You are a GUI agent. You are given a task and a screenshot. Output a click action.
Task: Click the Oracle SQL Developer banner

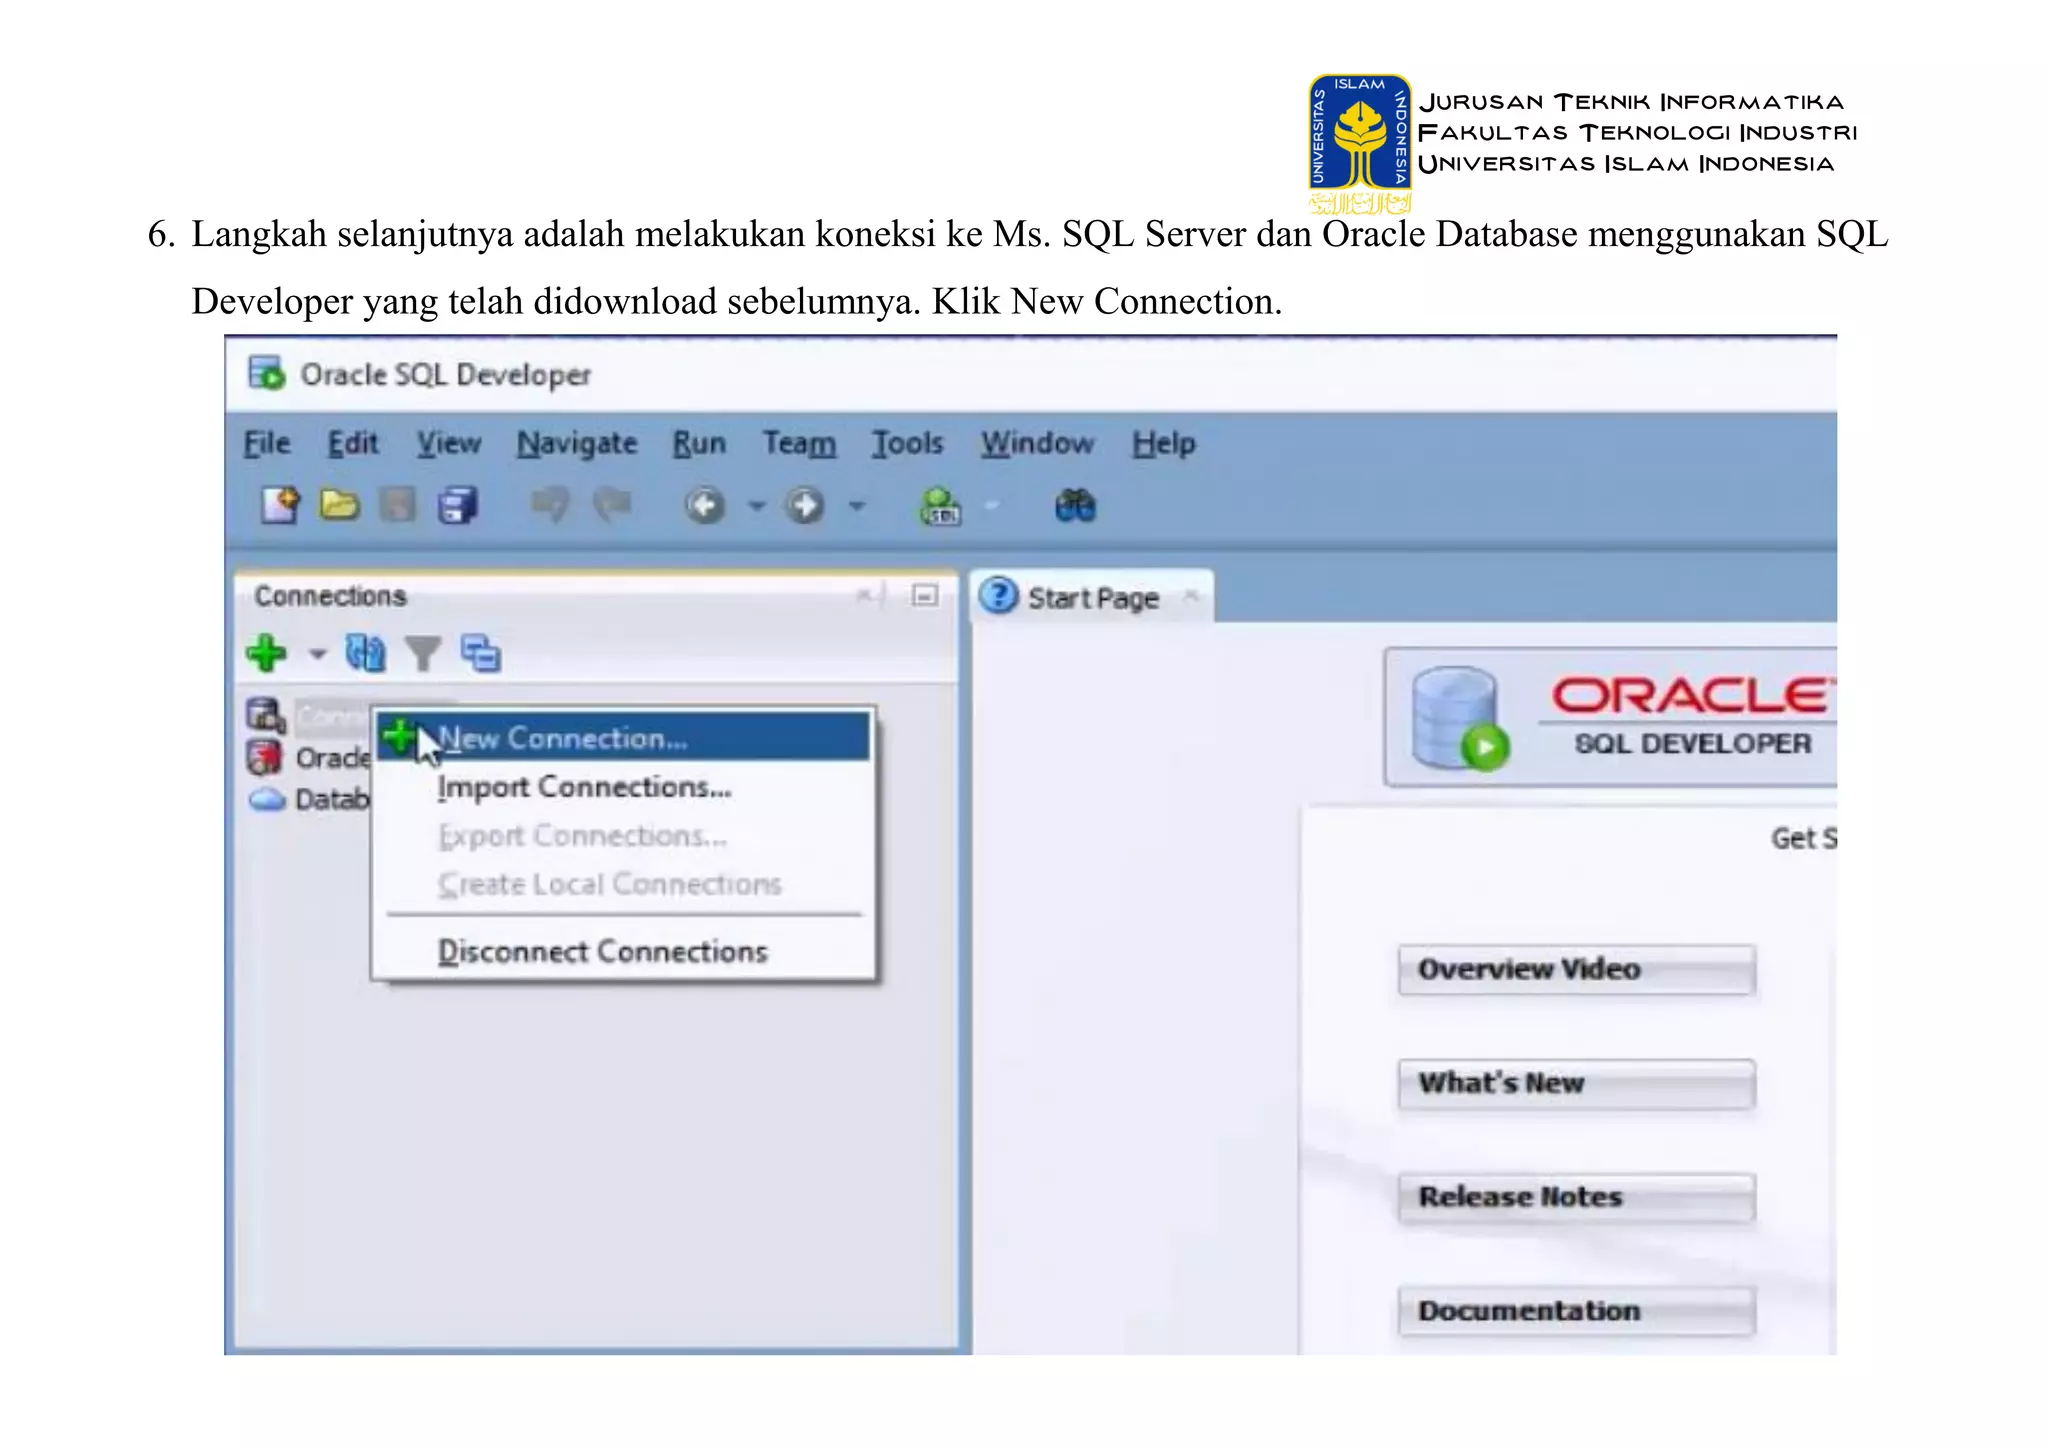pos(1610,717)
